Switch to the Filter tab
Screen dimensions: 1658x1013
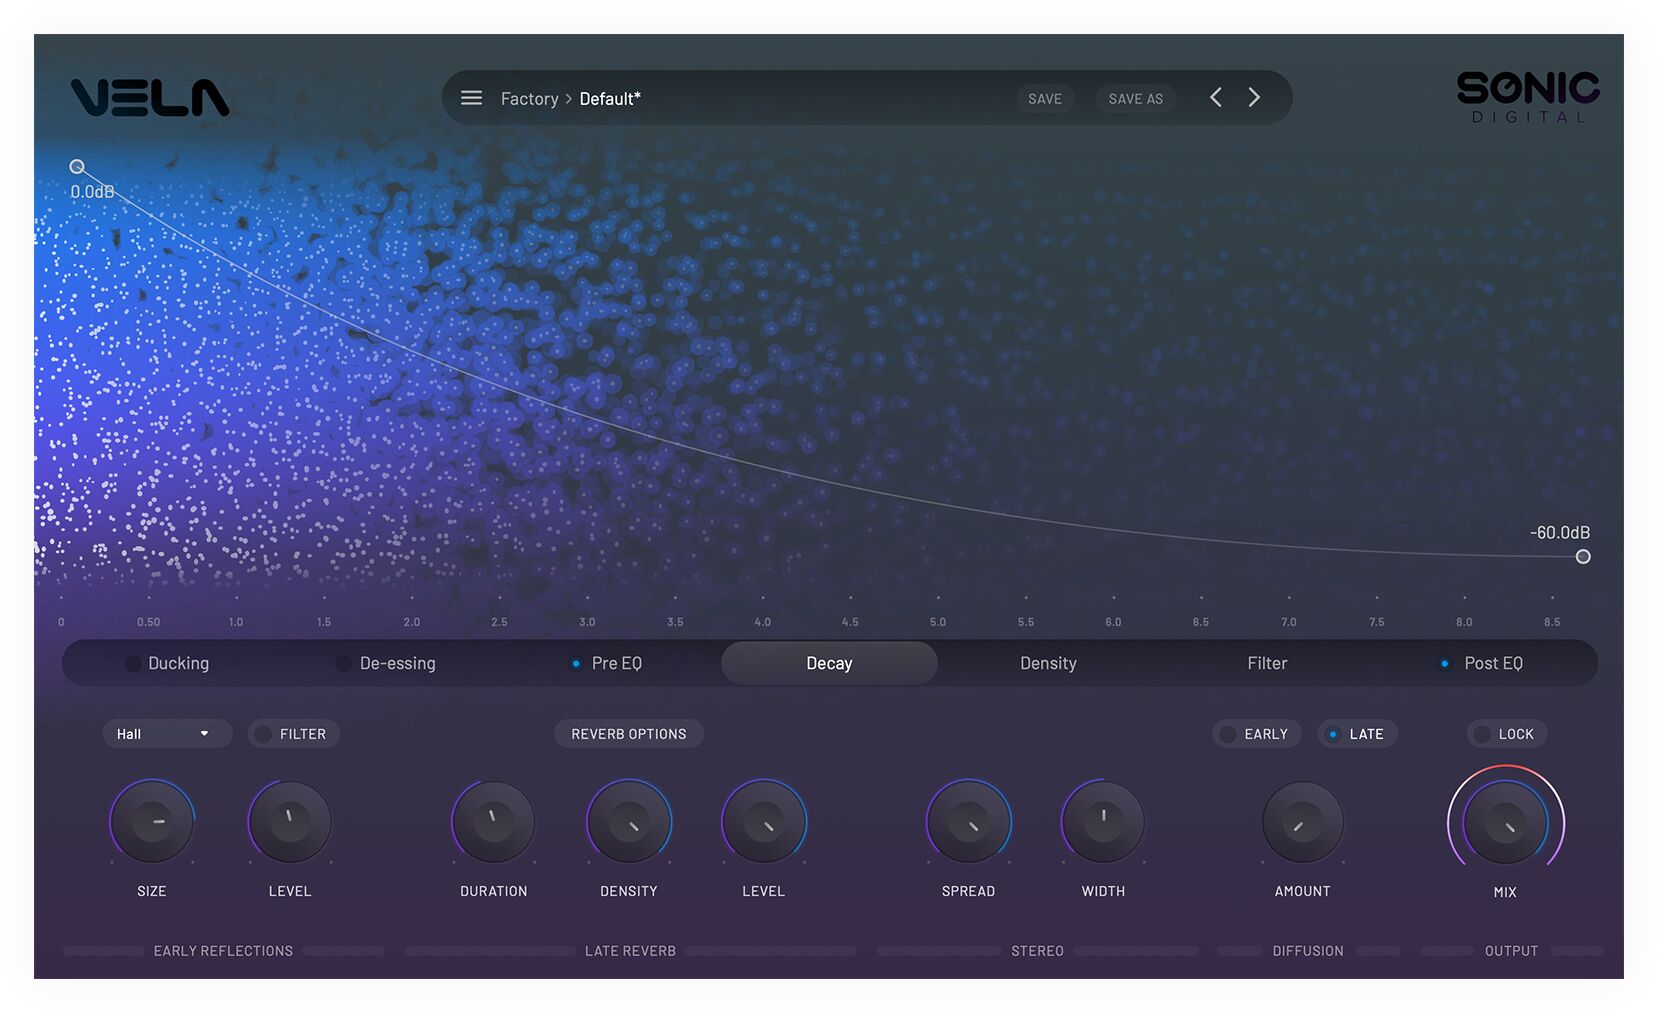(1267, 663)
